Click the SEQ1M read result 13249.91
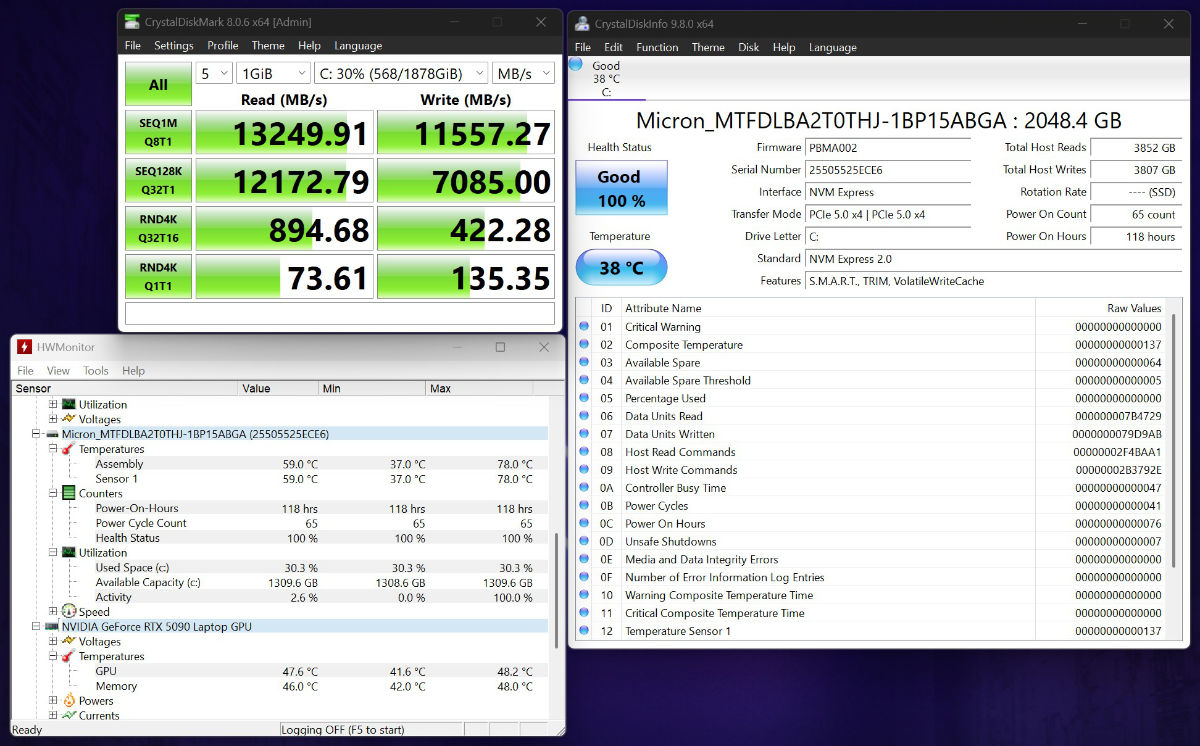 284,133
